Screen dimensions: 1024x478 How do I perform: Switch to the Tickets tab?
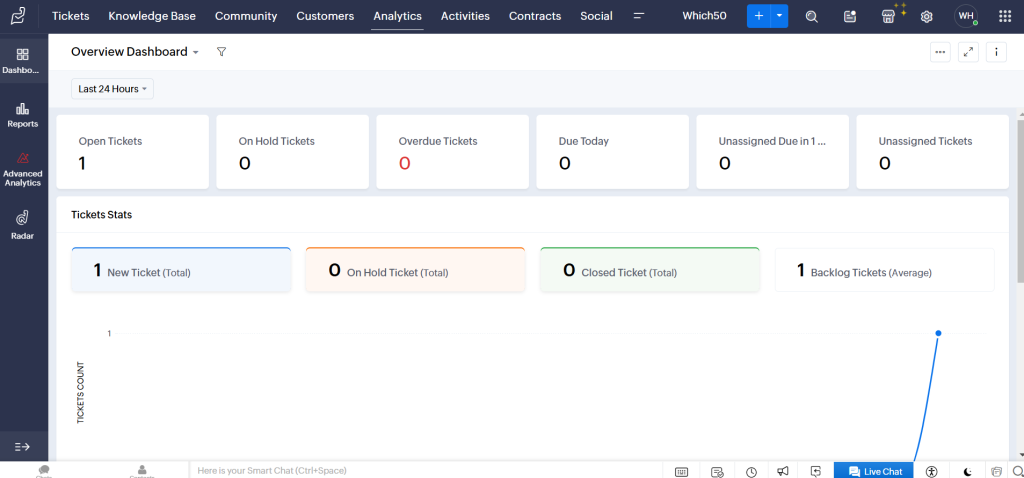[x=70, y=16]
